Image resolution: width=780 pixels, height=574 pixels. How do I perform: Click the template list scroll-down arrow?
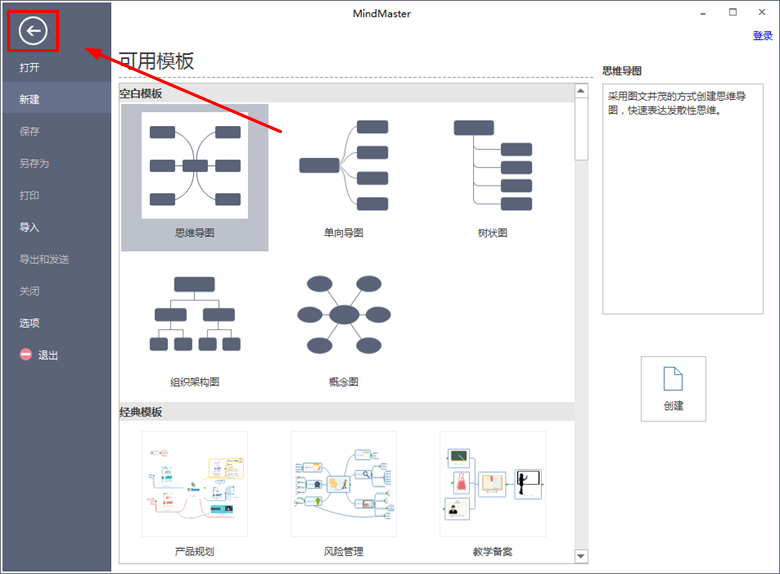point(581,556)
